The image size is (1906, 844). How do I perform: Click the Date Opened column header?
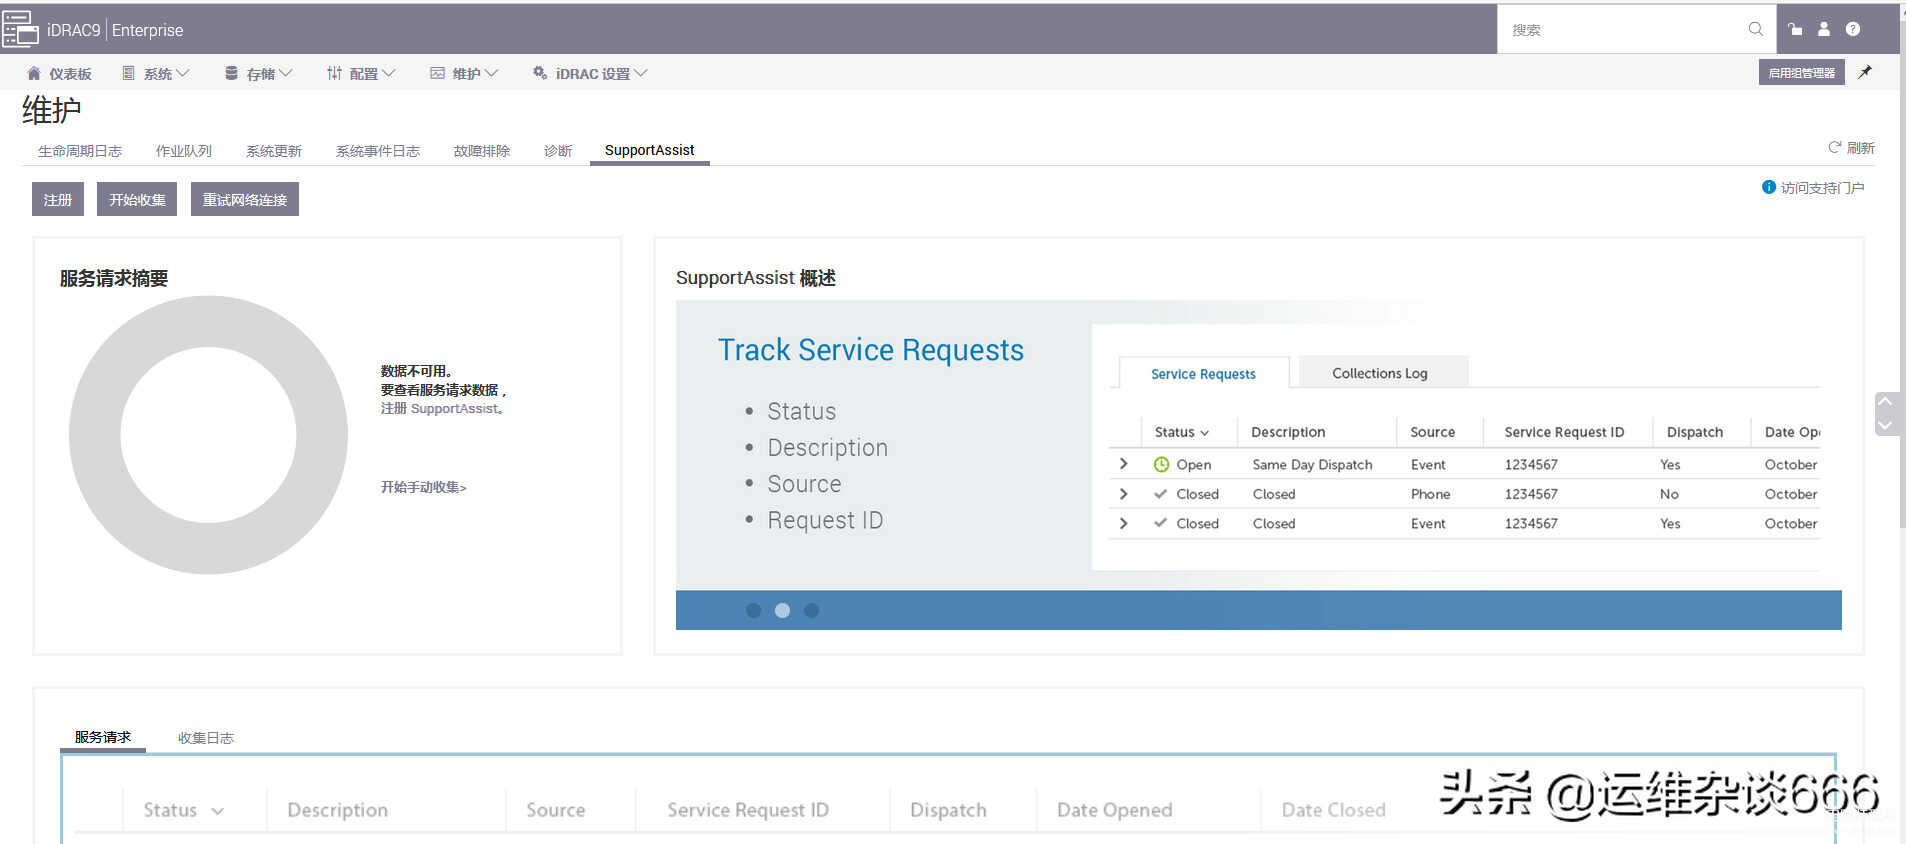(x=1115, y=810)
